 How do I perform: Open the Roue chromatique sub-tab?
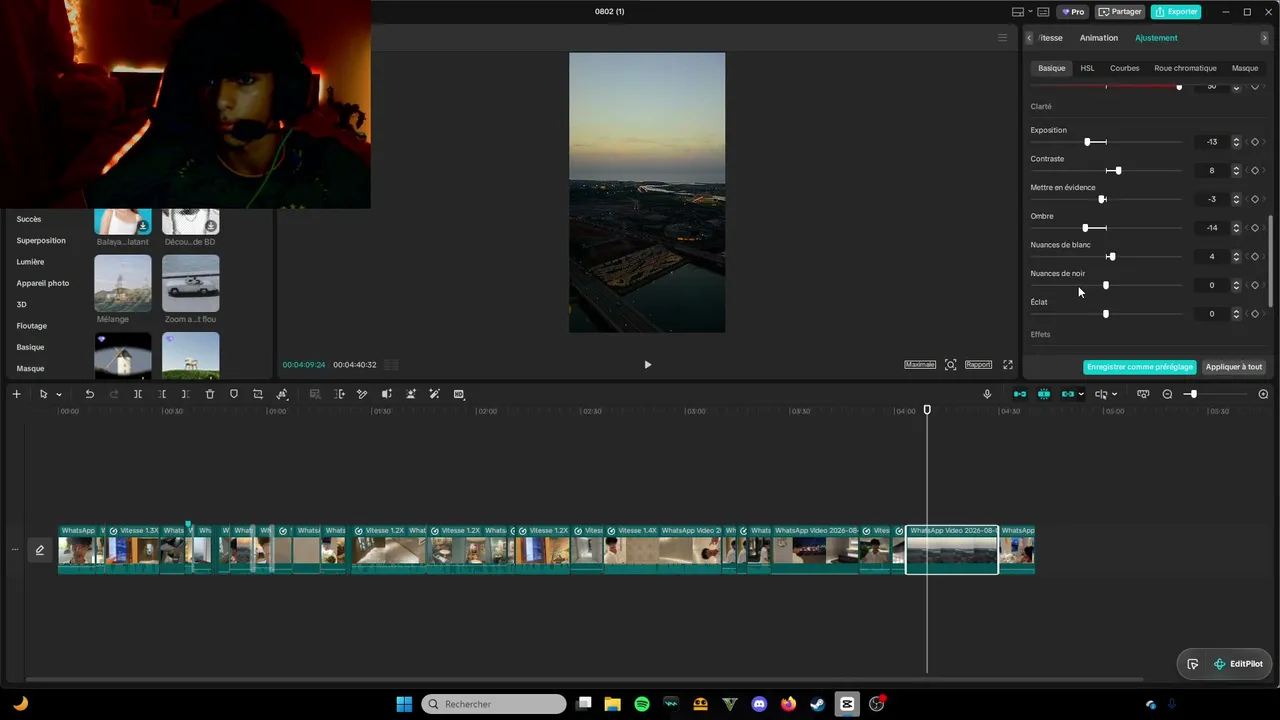pyautogui.click(x=1185, y=68)
